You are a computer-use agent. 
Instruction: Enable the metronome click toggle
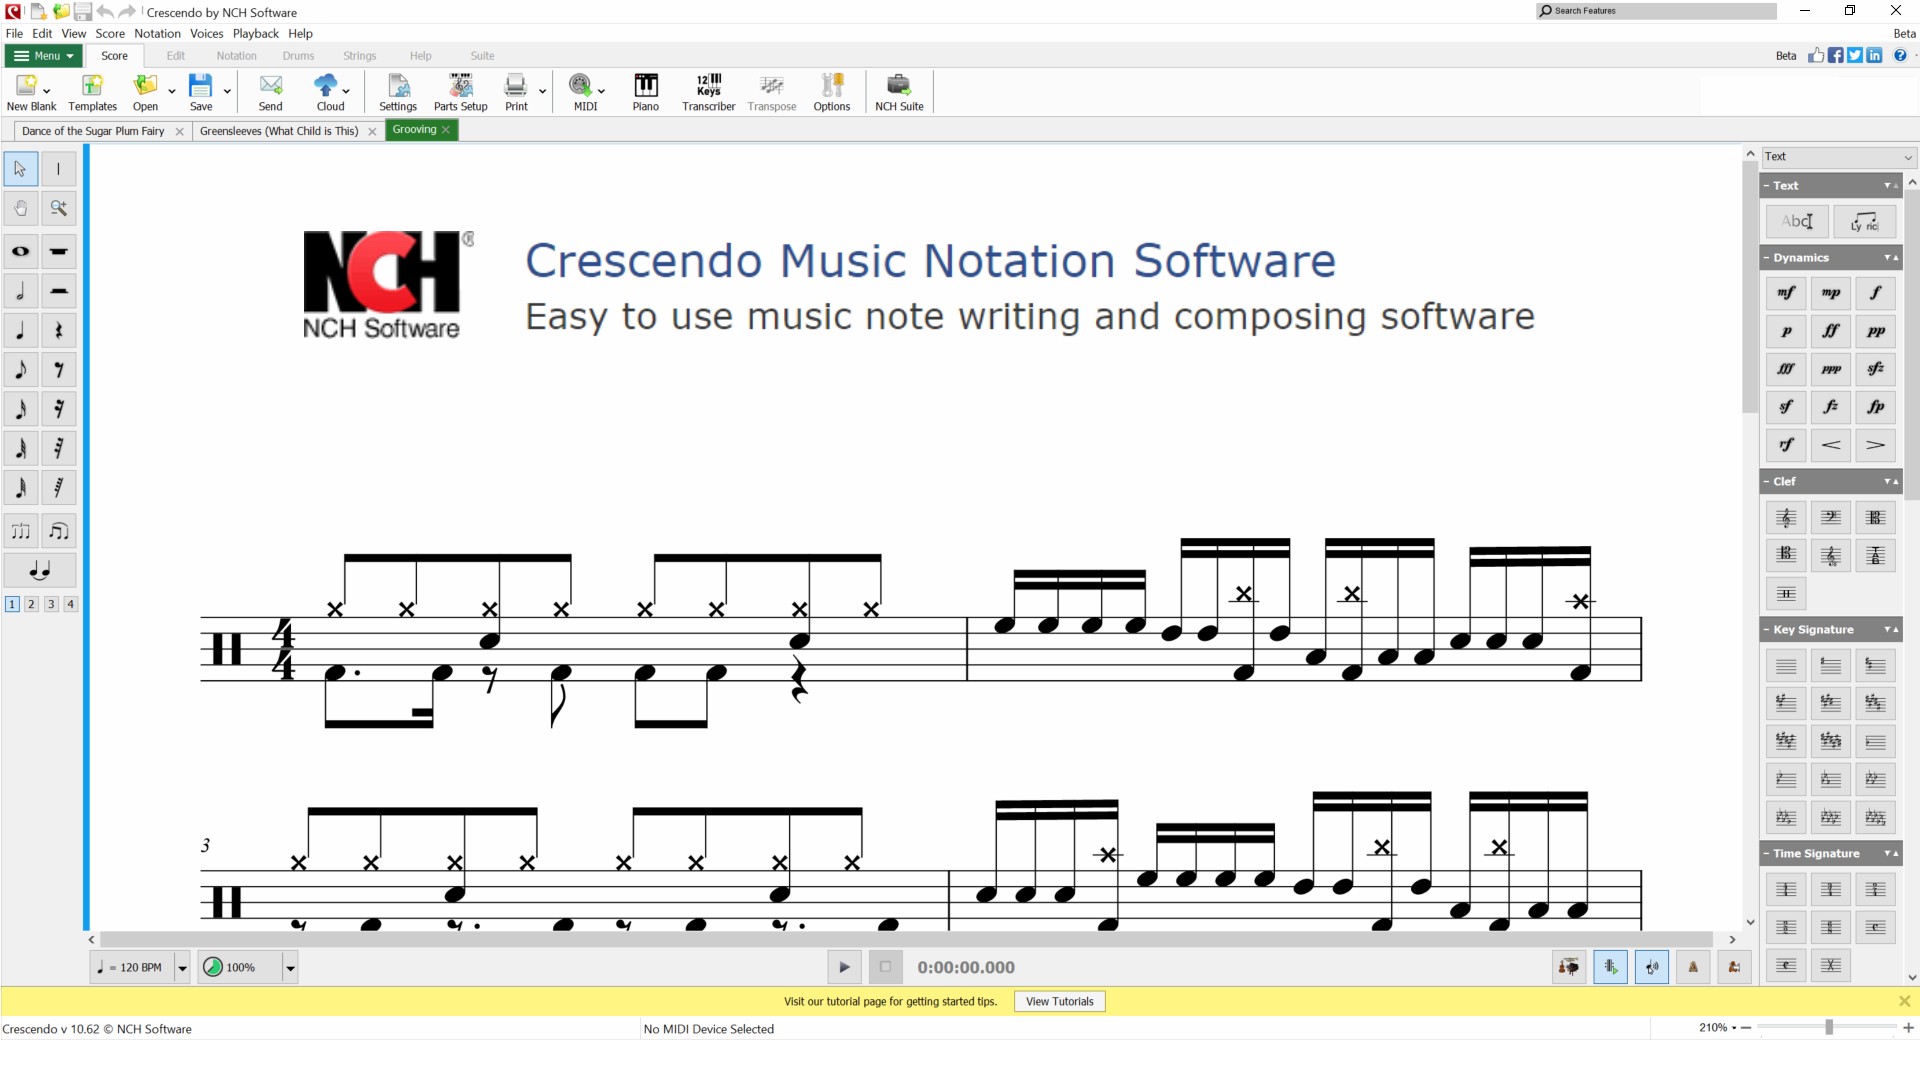point(1693,967)
